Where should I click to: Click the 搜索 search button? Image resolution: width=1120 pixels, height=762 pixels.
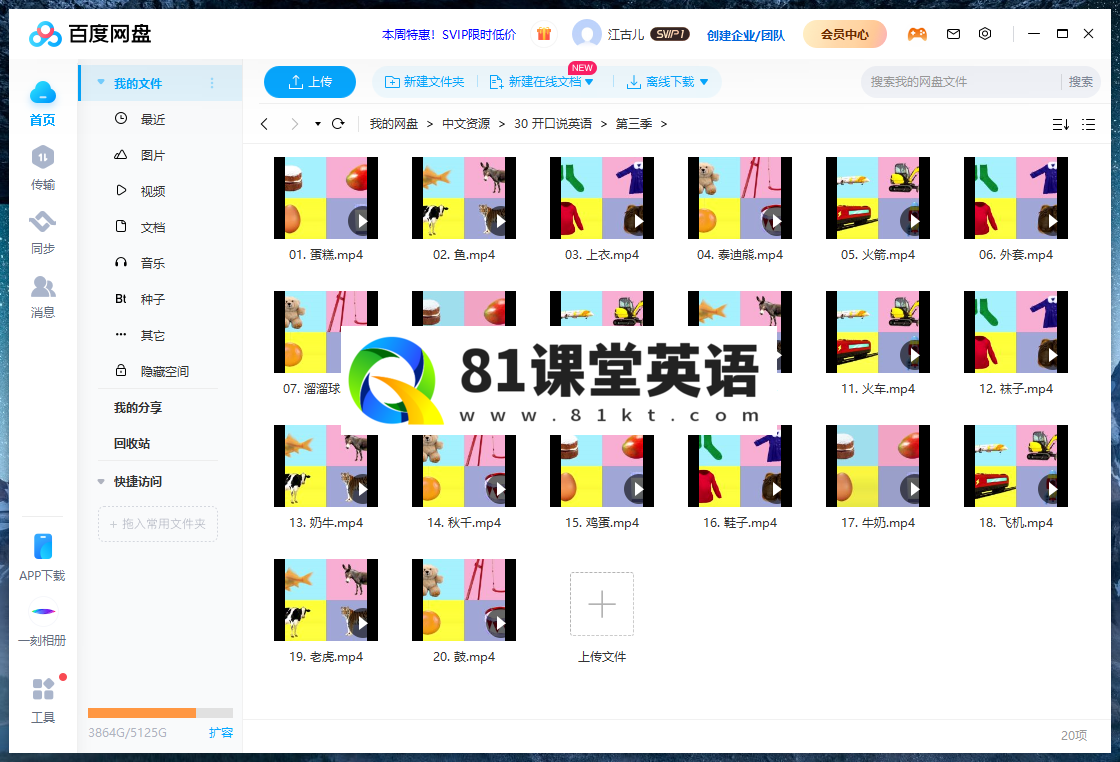point(1081,82)
